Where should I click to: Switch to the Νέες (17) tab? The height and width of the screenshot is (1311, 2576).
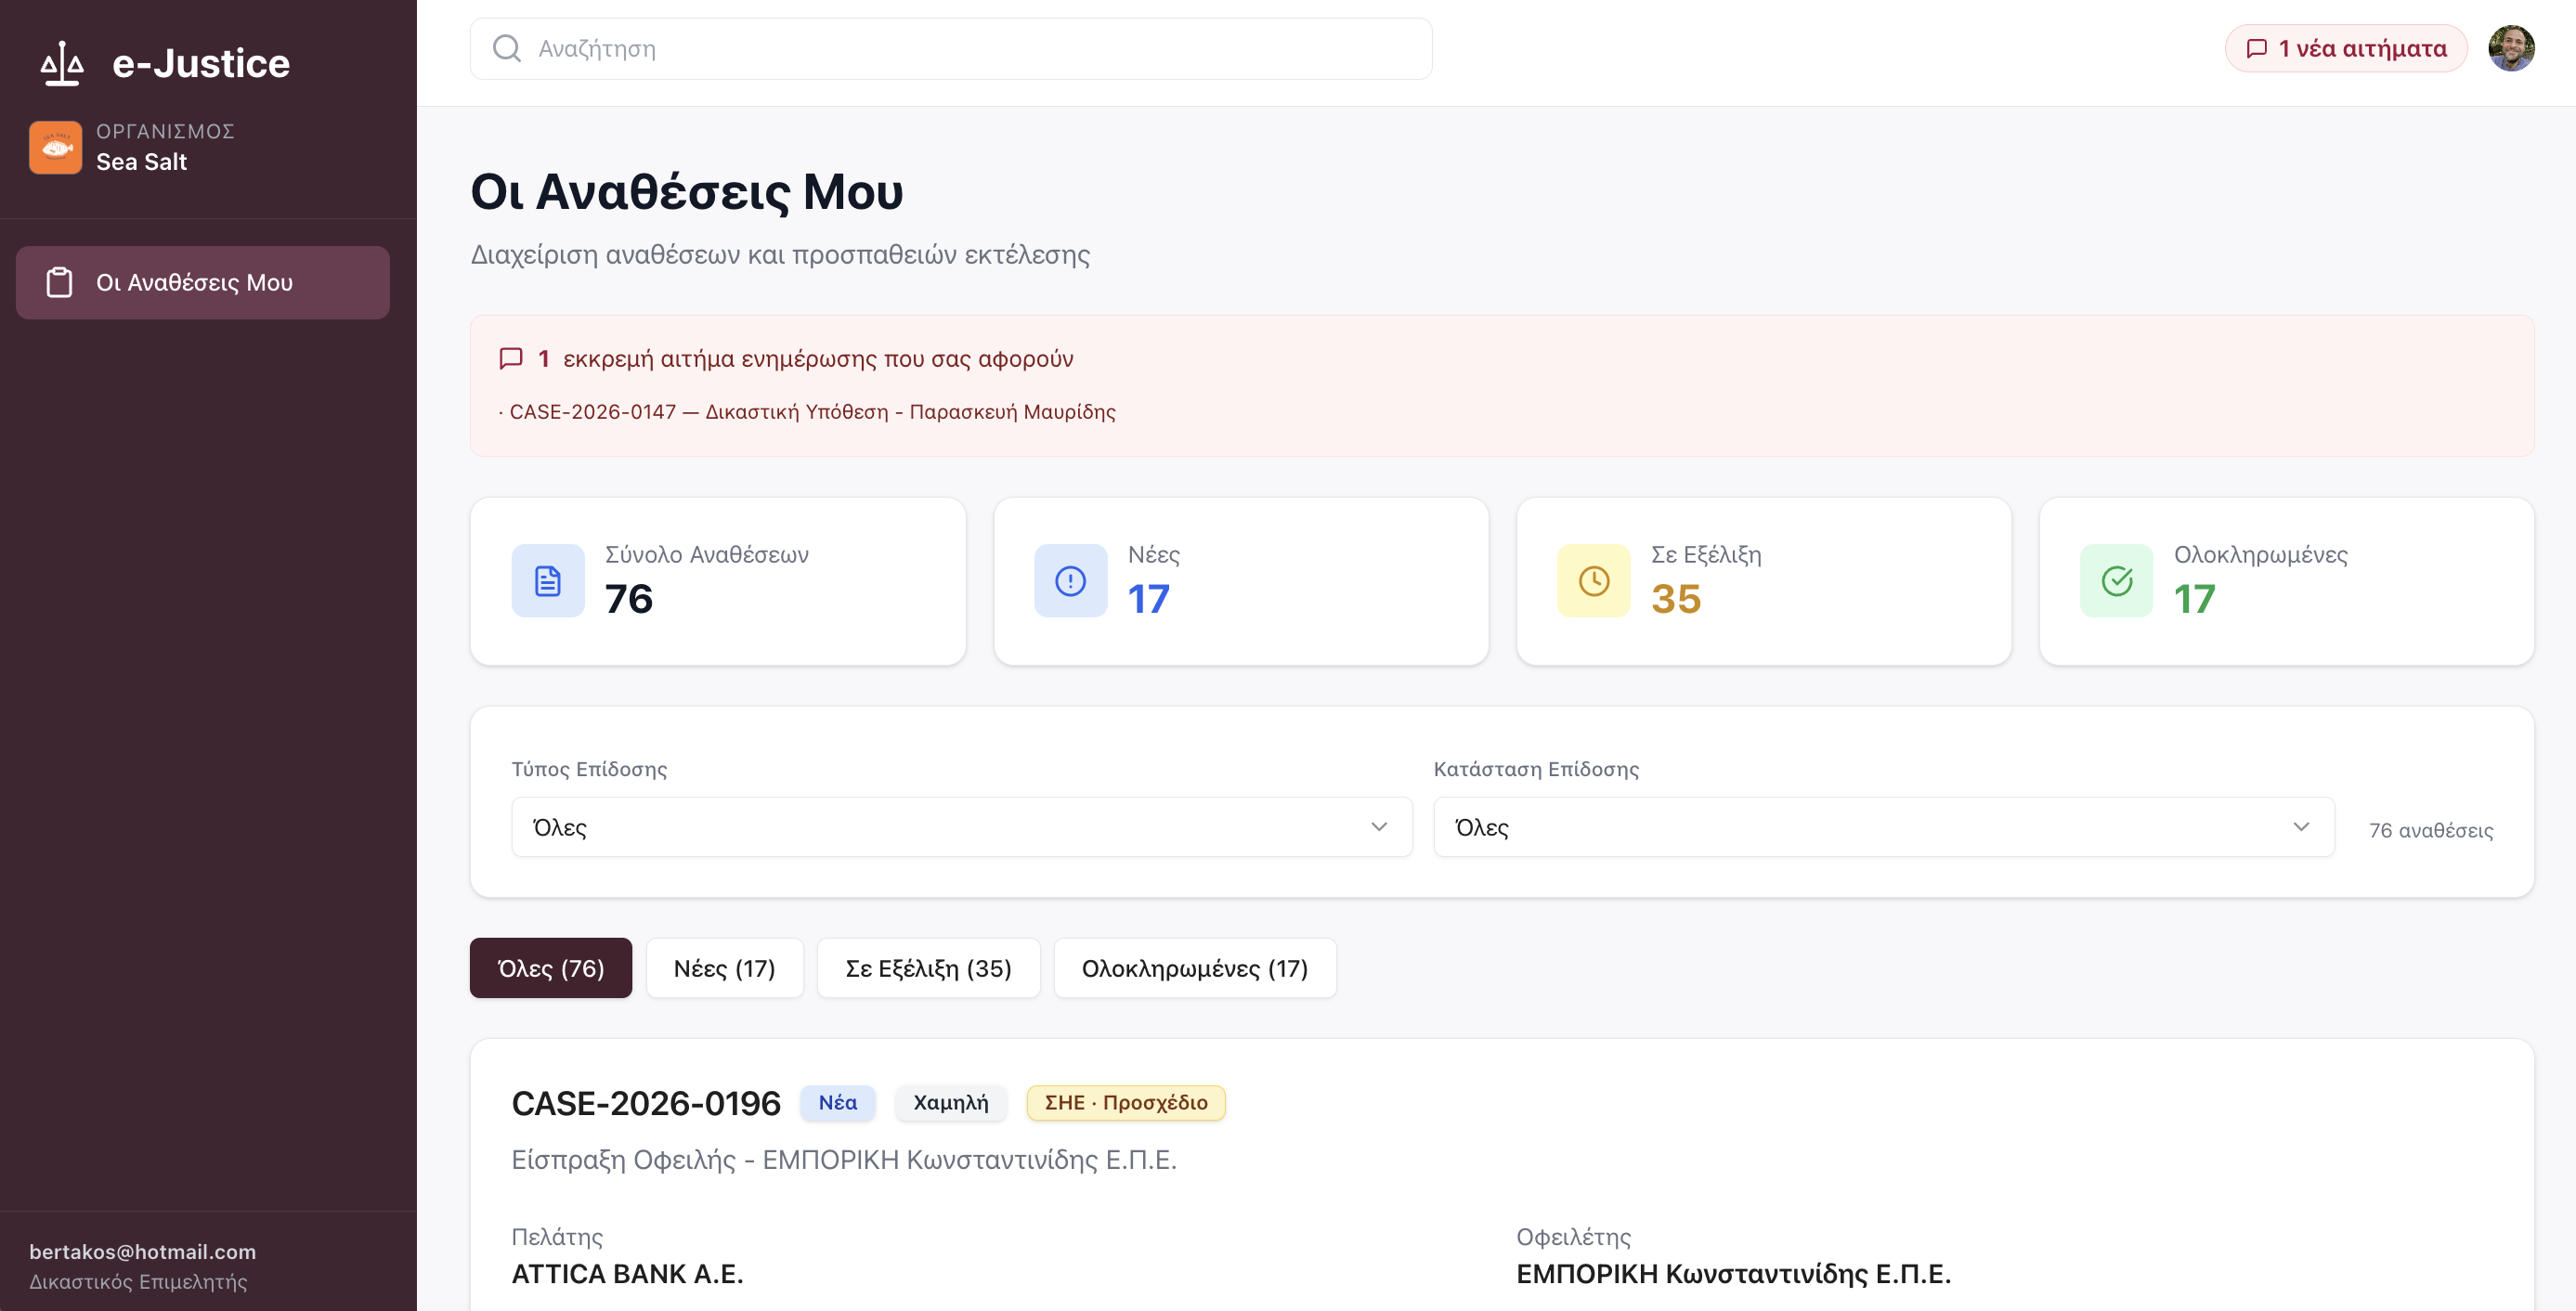coord(724,967)
